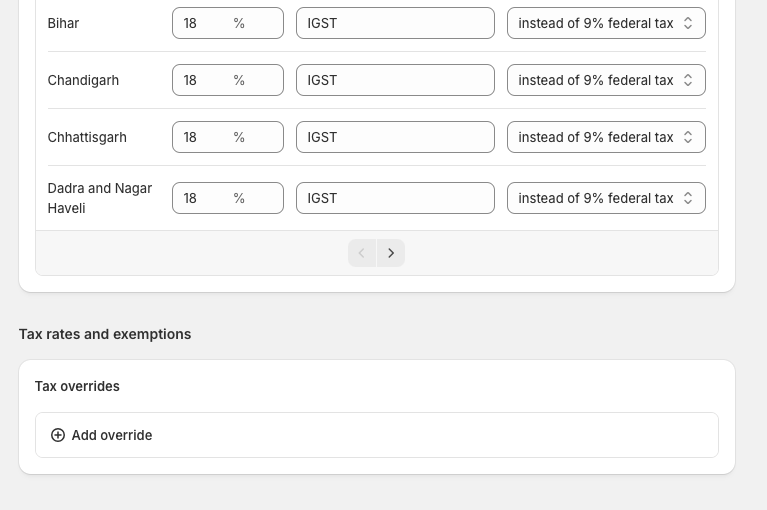767x510 pixels.
Task: Click Dadra and Nagar Haveli IGST field
Action: (395, 198)
